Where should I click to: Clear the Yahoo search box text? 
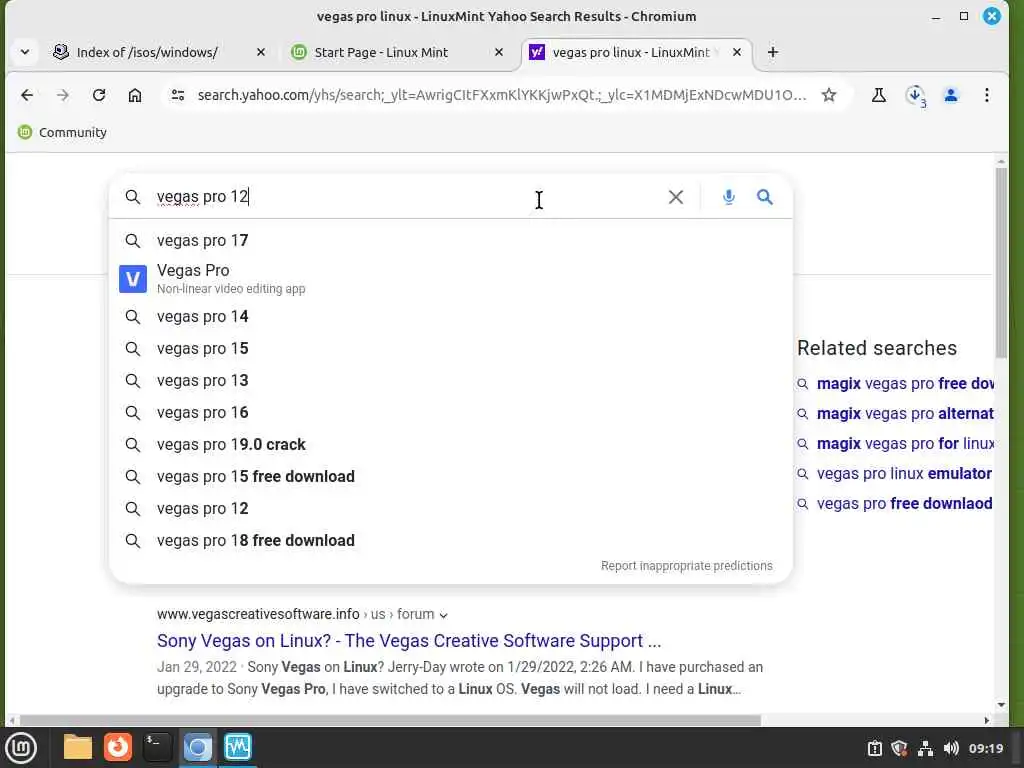[x=676, y=197]
